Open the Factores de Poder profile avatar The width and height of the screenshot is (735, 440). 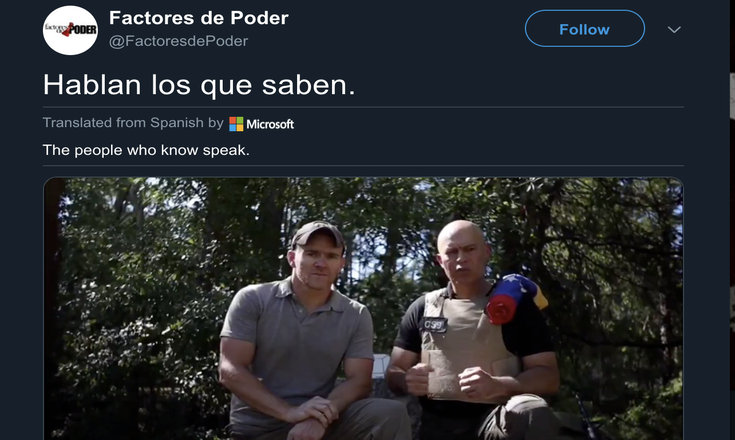coord(70,30)
